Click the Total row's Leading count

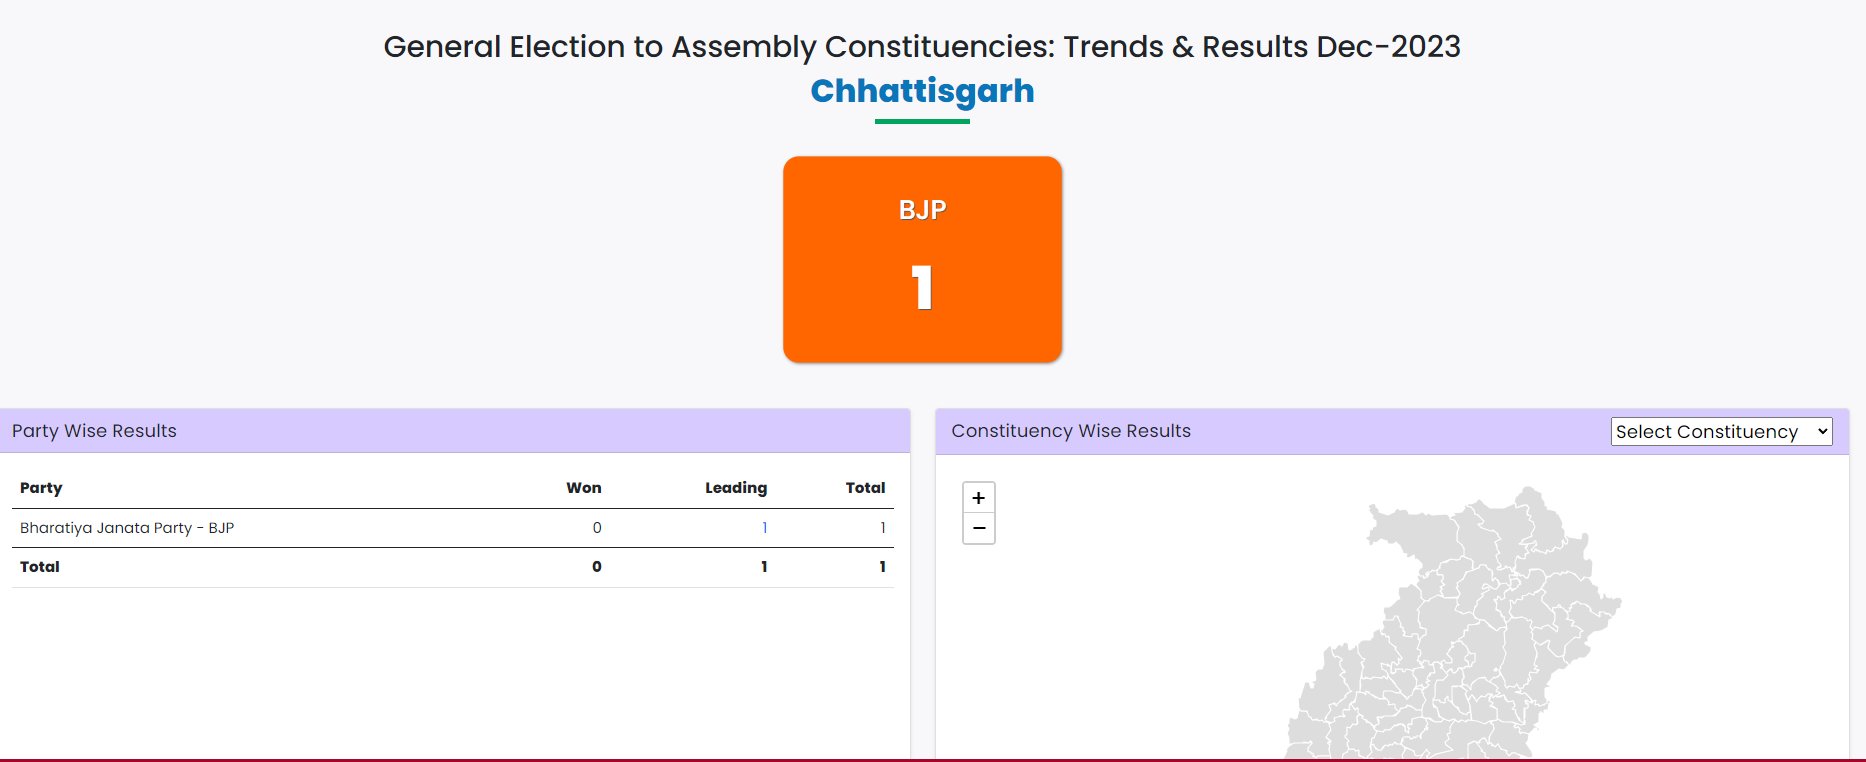pos(764,567)
